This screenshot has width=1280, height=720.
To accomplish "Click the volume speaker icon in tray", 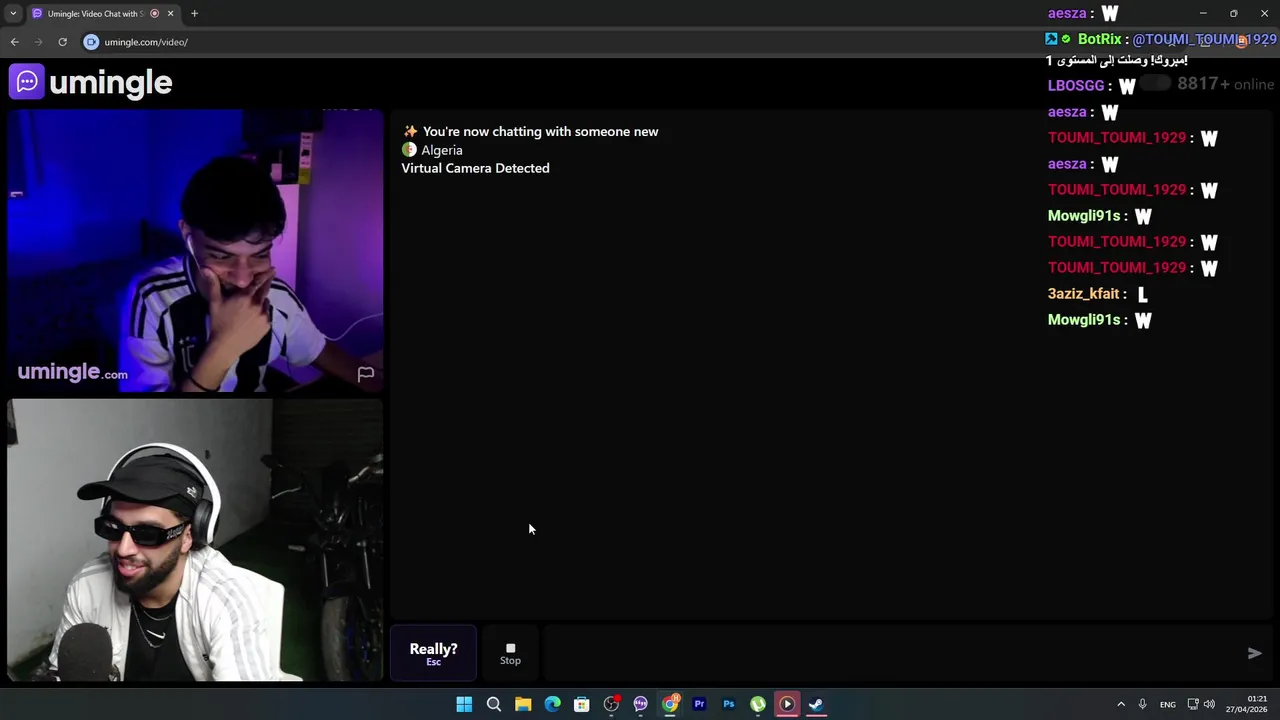I will [x=1209, y=704].
